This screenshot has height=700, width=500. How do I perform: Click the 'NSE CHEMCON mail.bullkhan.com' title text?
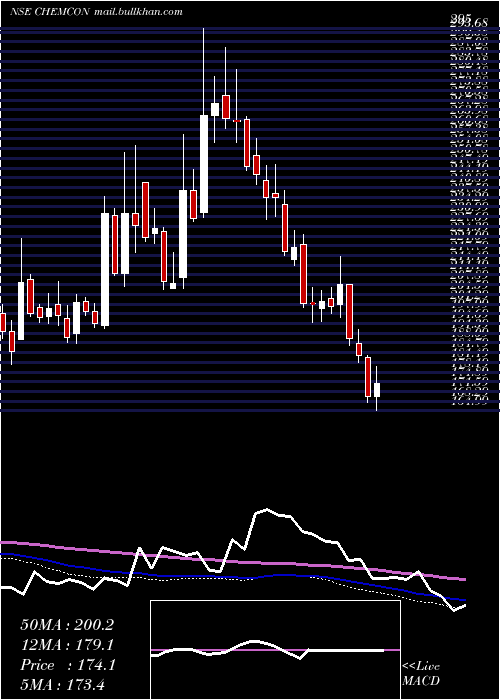tap(96, 12)
